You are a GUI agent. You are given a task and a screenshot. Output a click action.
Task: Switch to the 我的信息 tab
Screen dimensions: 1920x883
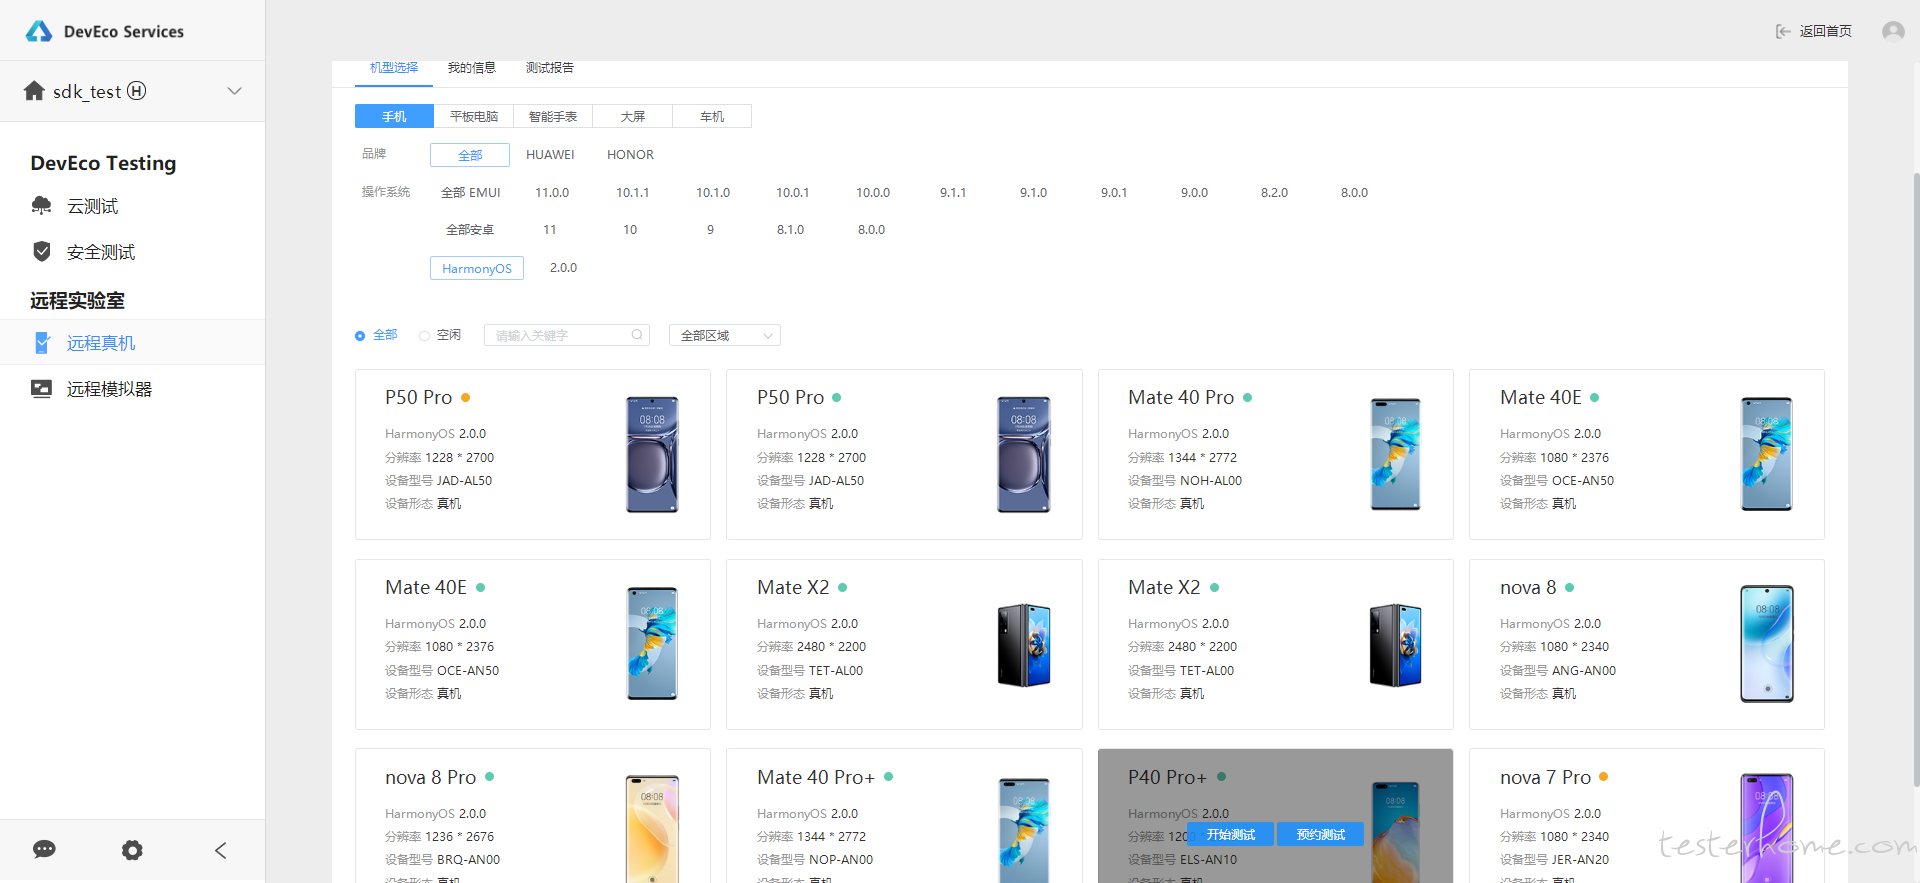tap(472, 68)
